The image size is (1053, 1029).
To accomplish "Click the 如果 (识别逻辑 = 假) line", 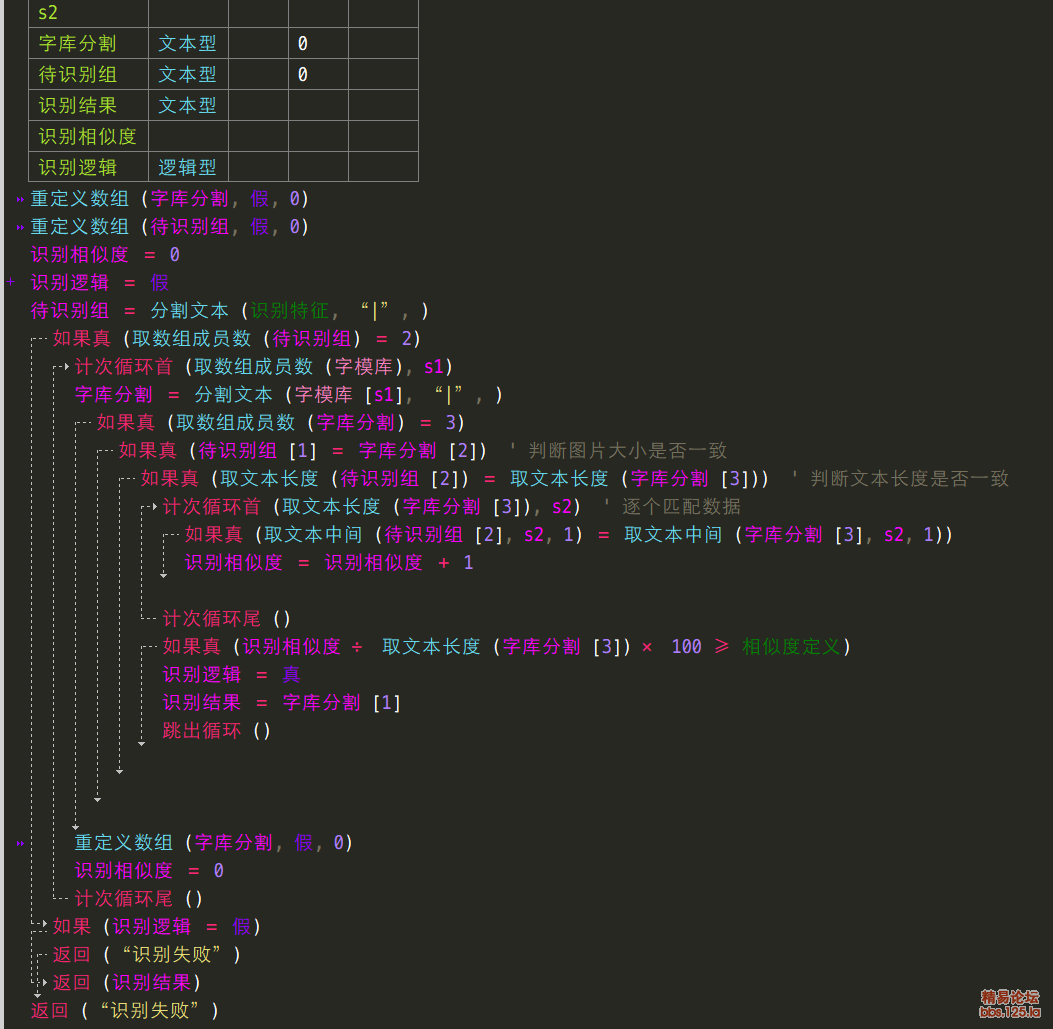I will [156, 927].
